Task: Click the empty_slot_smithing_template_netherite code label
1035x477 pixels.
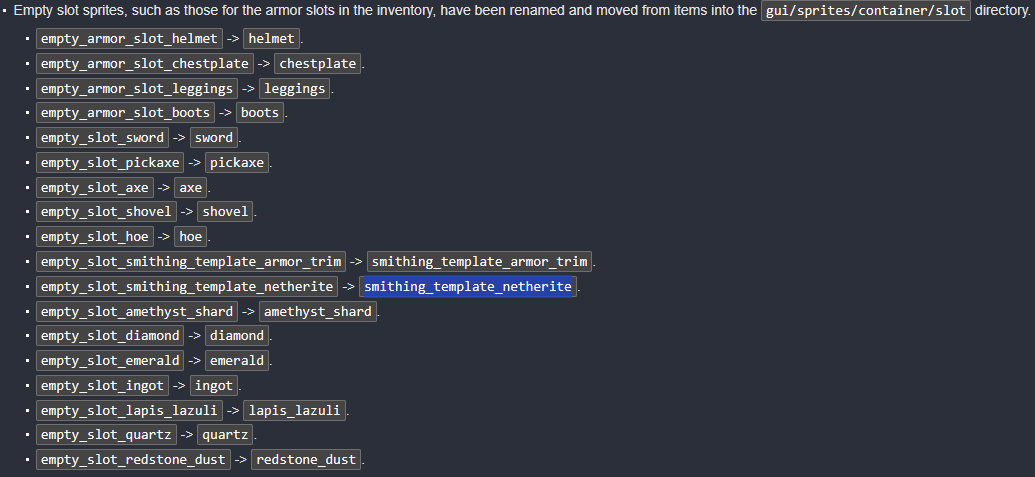Action: 187,286
